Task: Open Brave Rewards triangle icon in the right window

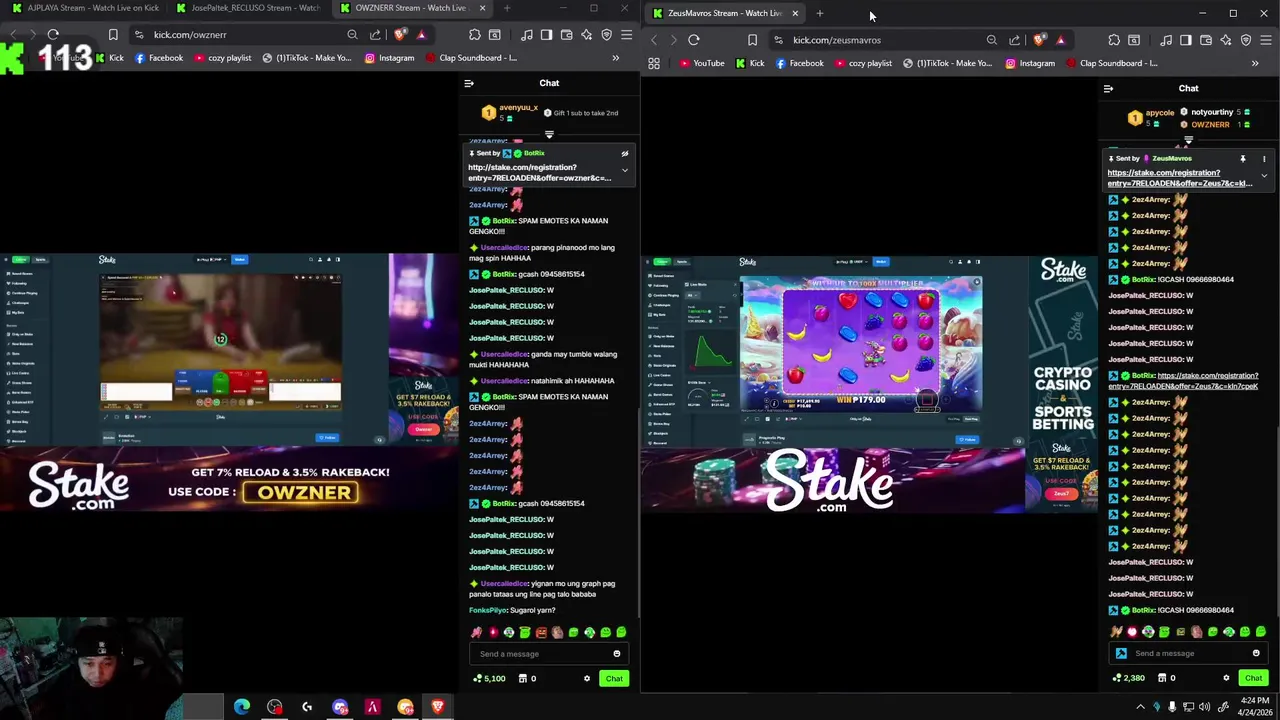Action: (x=1060, y=40)
